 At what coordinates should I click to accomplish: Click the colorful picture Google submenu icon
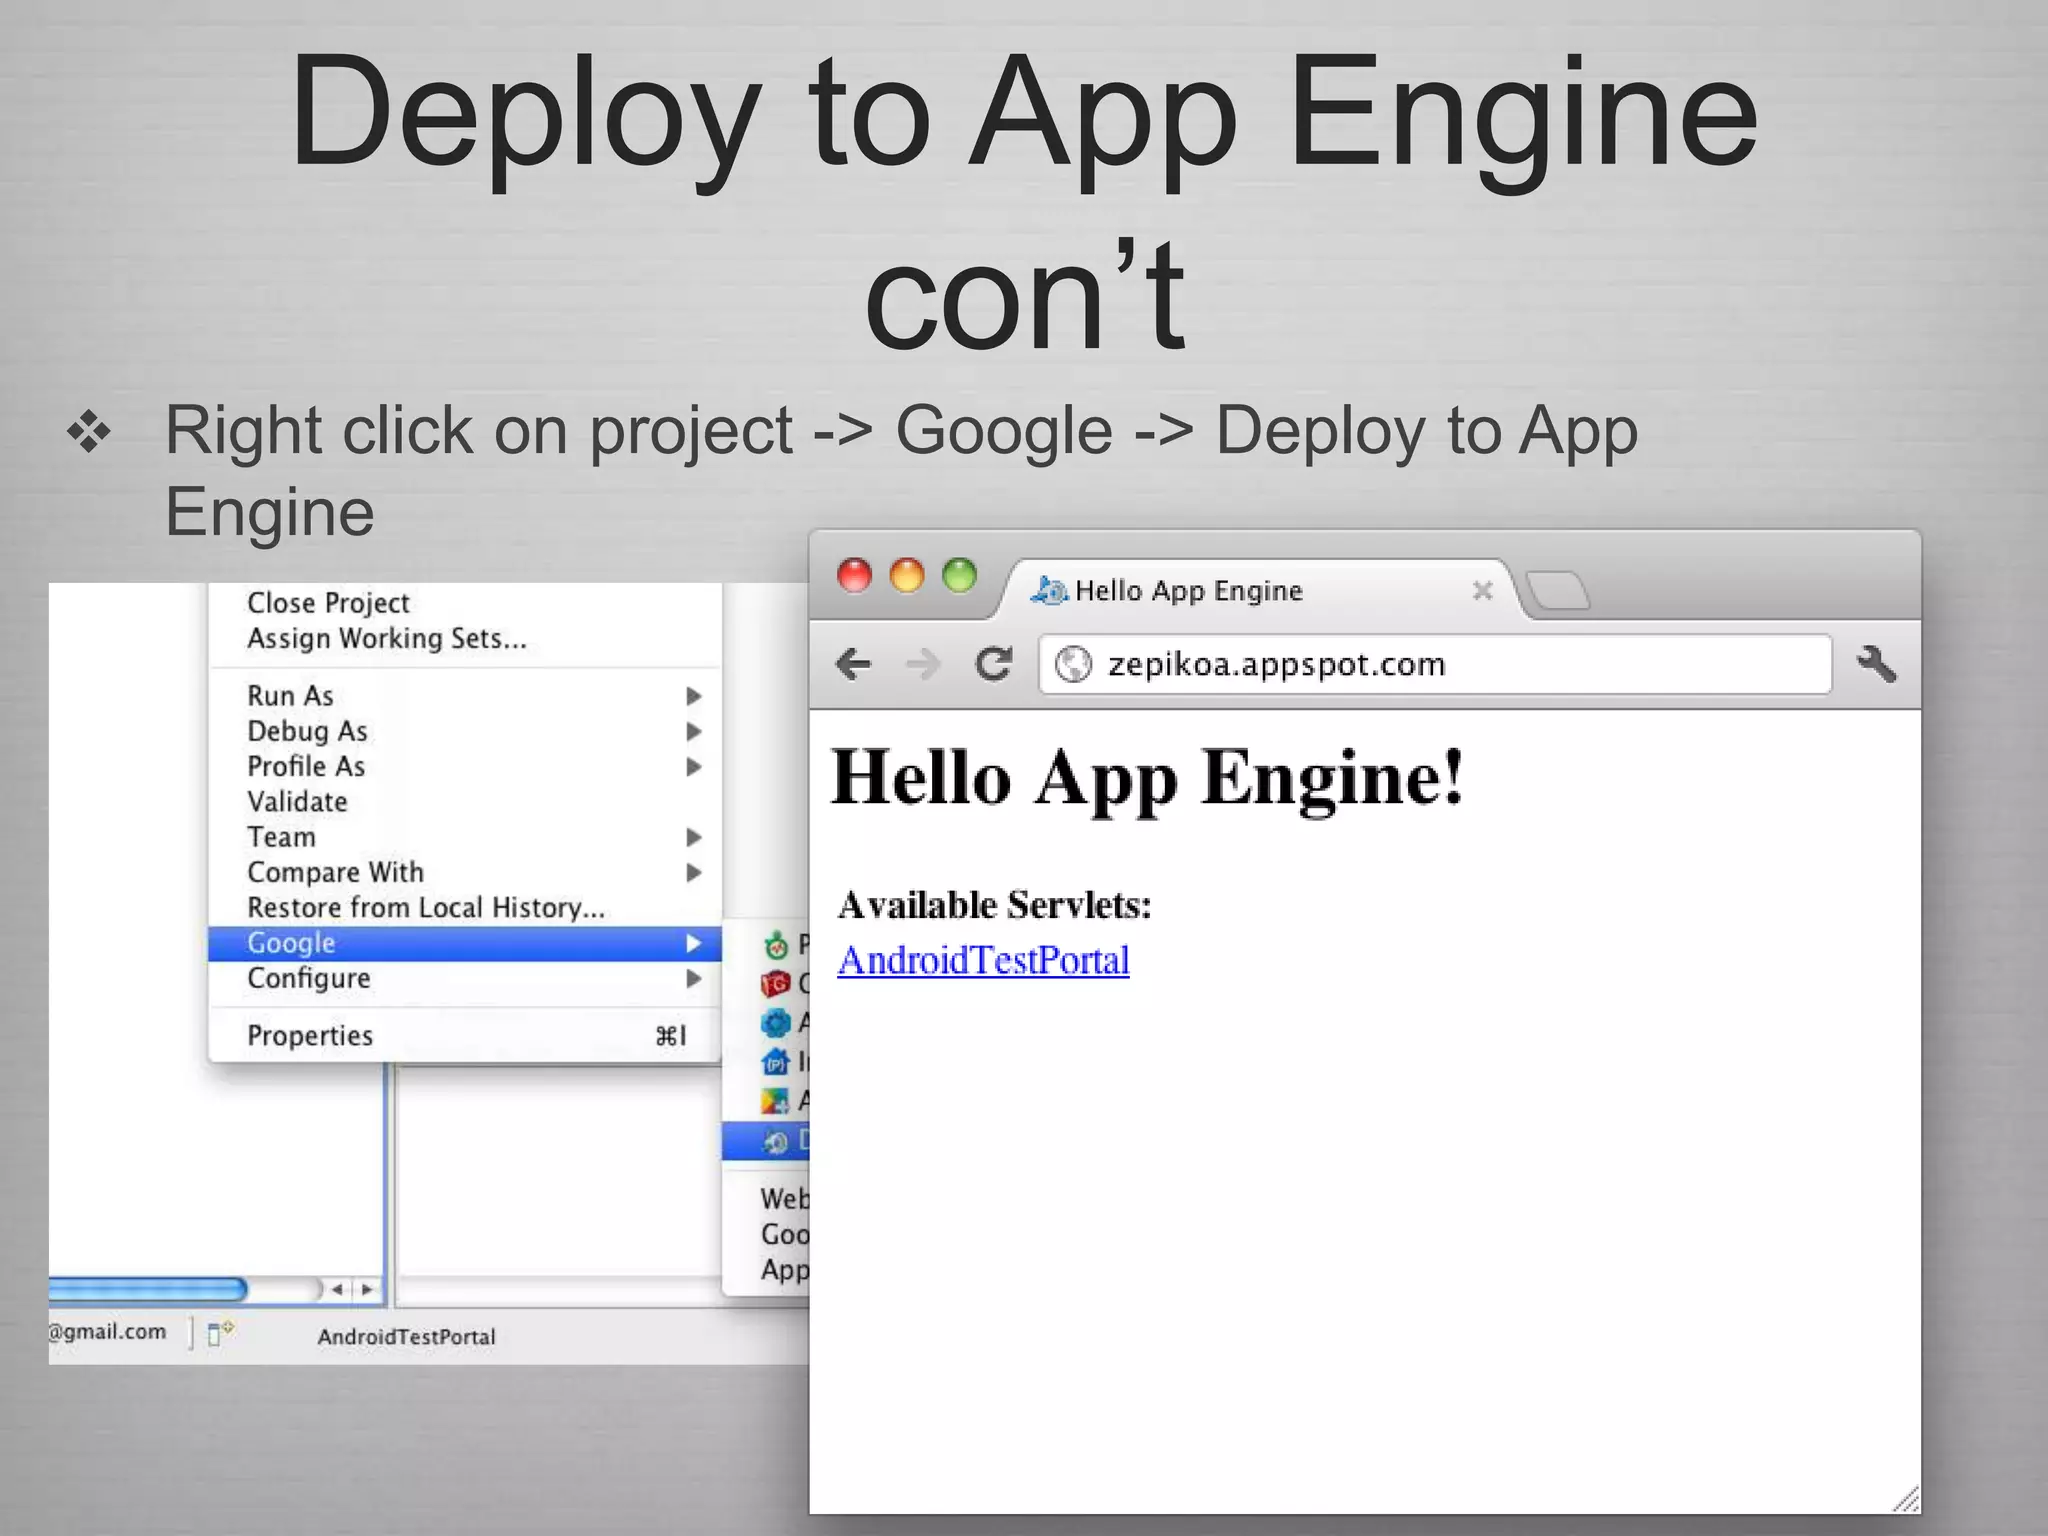[x=775, y=1101]
